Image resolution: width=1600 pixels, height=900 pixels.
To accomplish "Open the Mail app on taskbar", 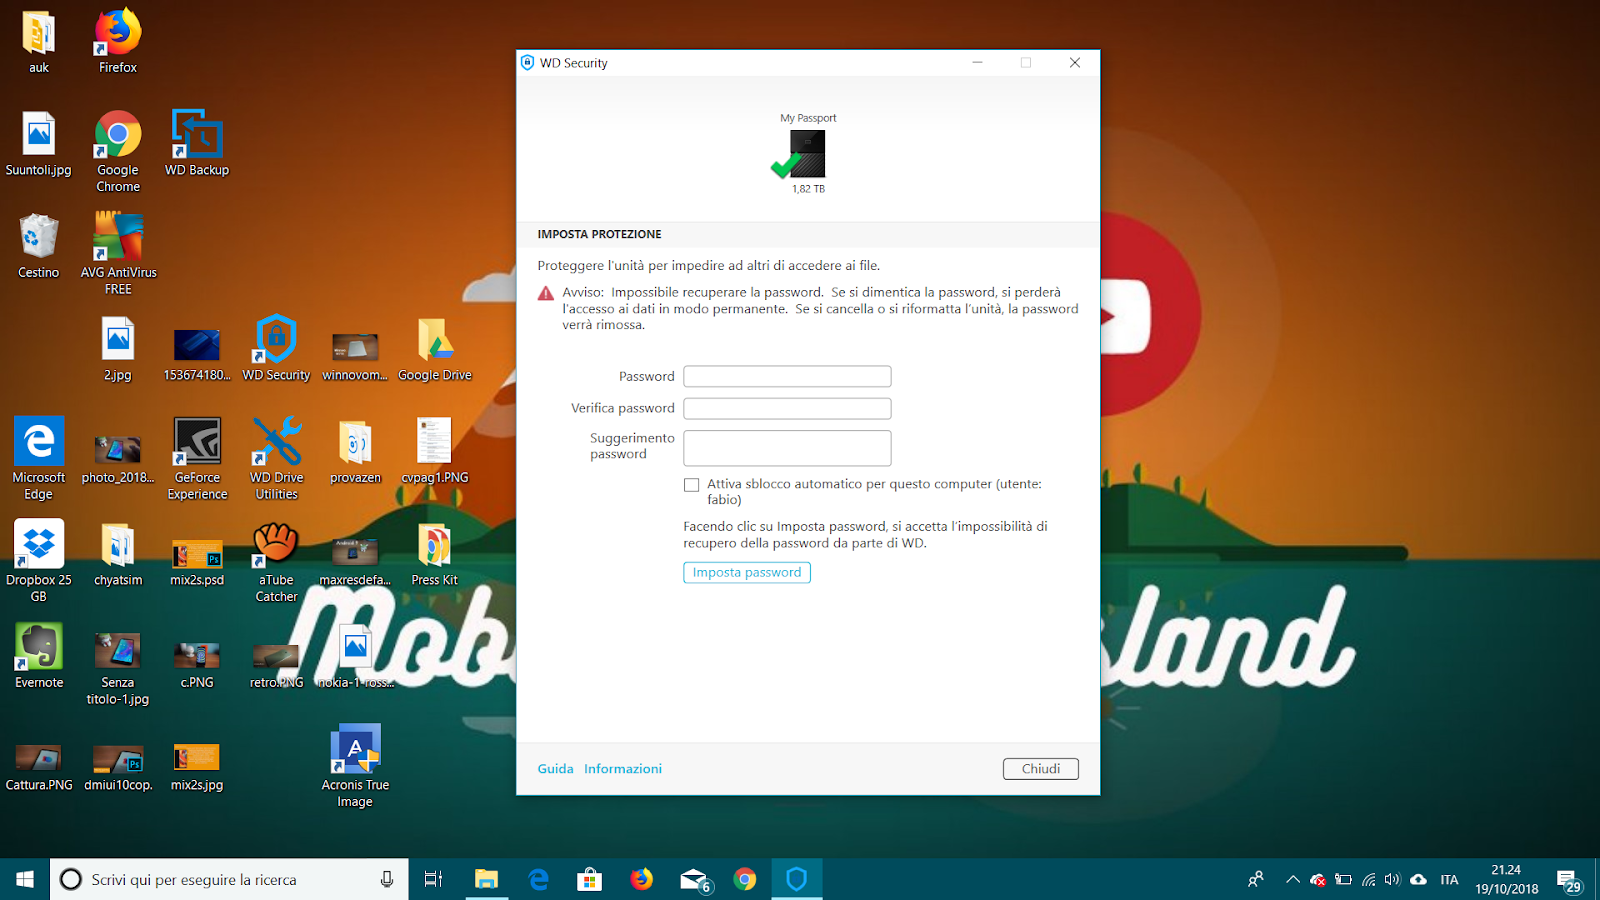I will point(694,879).
